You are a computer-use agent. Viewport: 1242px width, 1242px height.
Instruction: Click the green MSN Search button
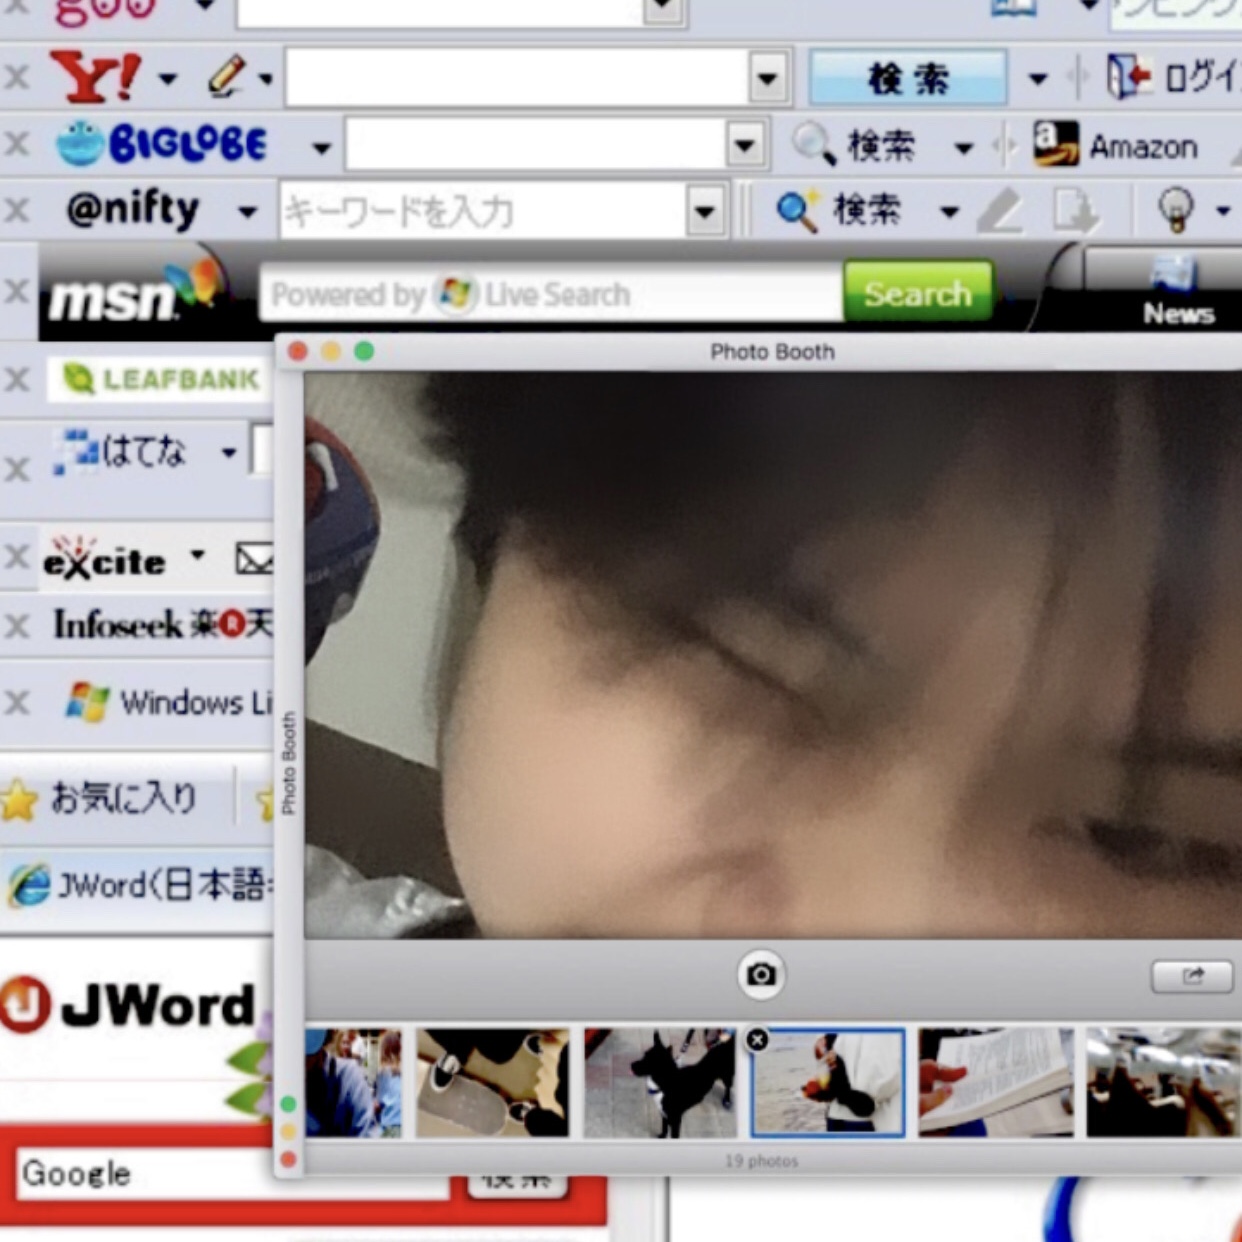917,293
